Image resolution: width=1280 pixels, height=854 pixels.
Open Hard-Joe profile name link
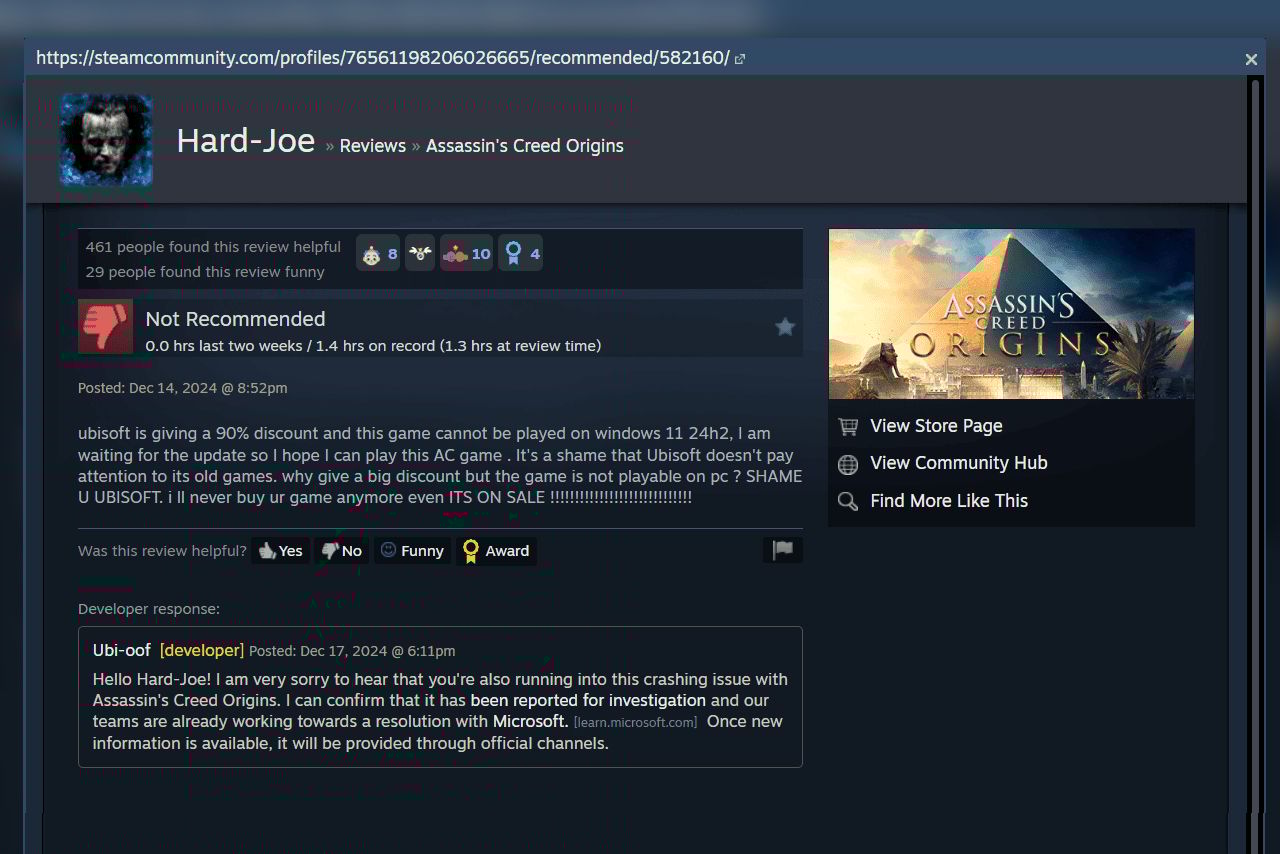(246, 141)
